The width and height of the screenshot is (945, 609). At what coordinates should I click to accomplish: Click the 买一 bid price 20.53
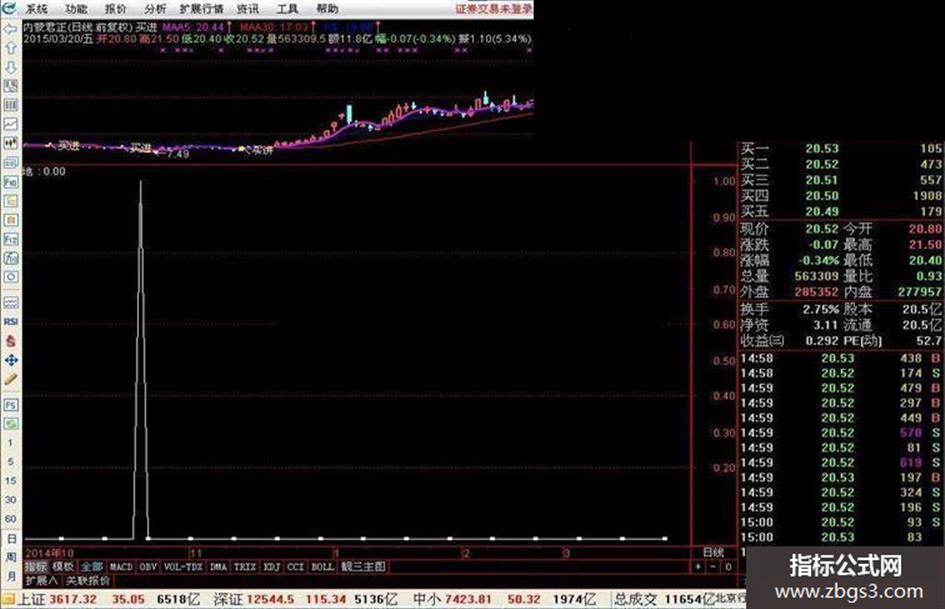[822, 148]
